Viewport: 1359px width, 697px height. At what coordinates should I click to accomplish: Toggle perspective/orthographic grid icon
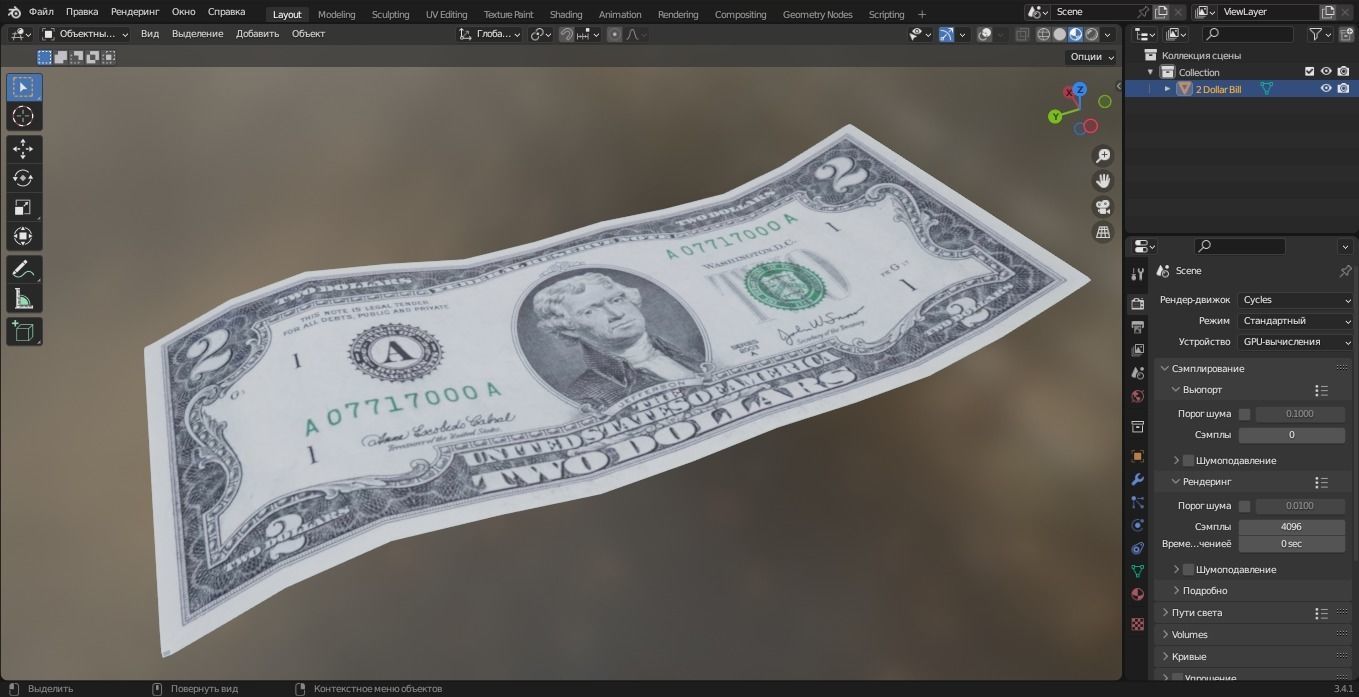click(1103, 232)
